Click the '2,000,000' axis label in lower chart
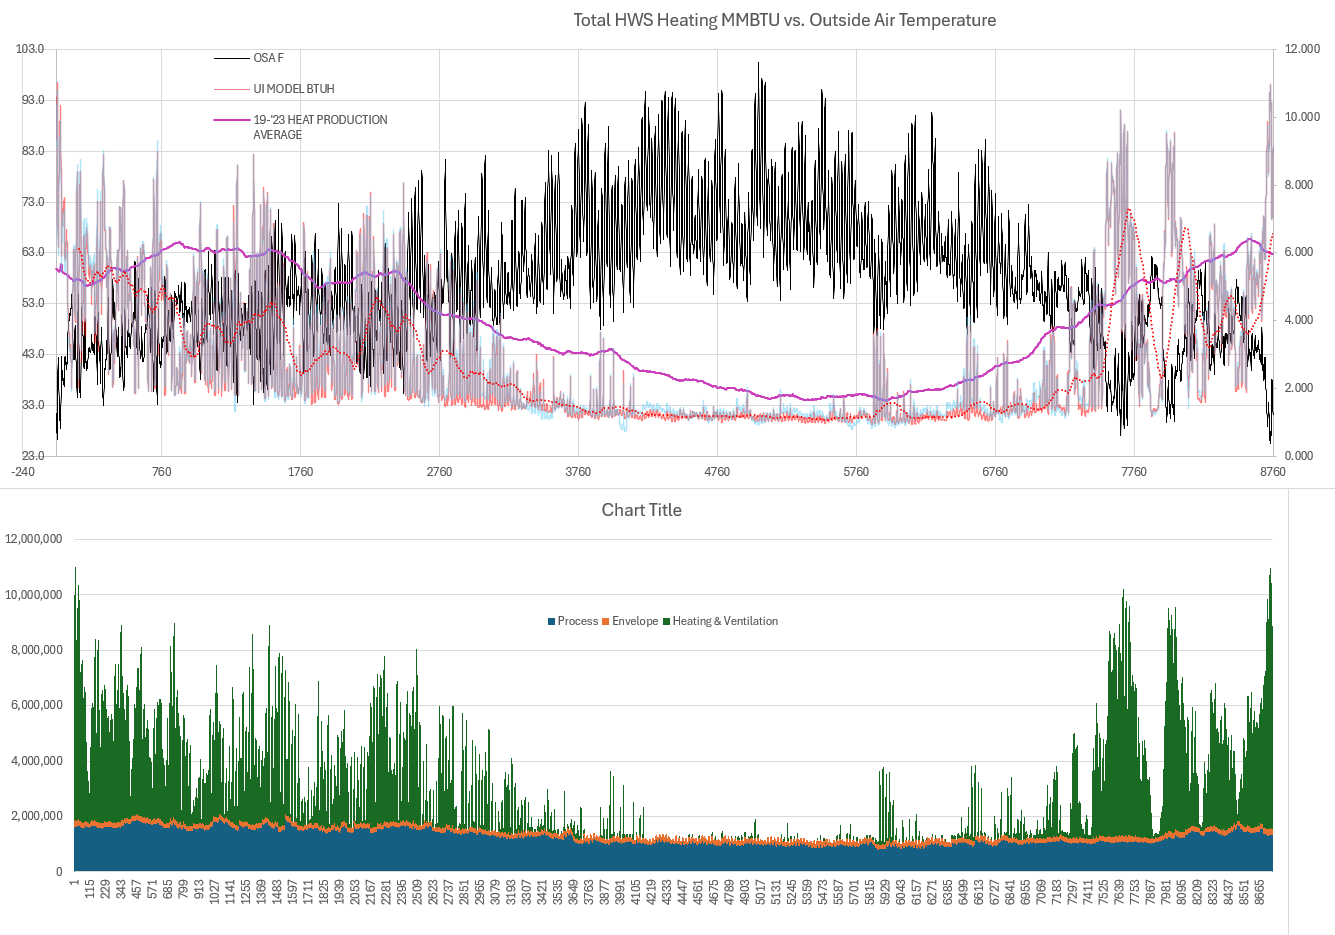 click(37, 816)
